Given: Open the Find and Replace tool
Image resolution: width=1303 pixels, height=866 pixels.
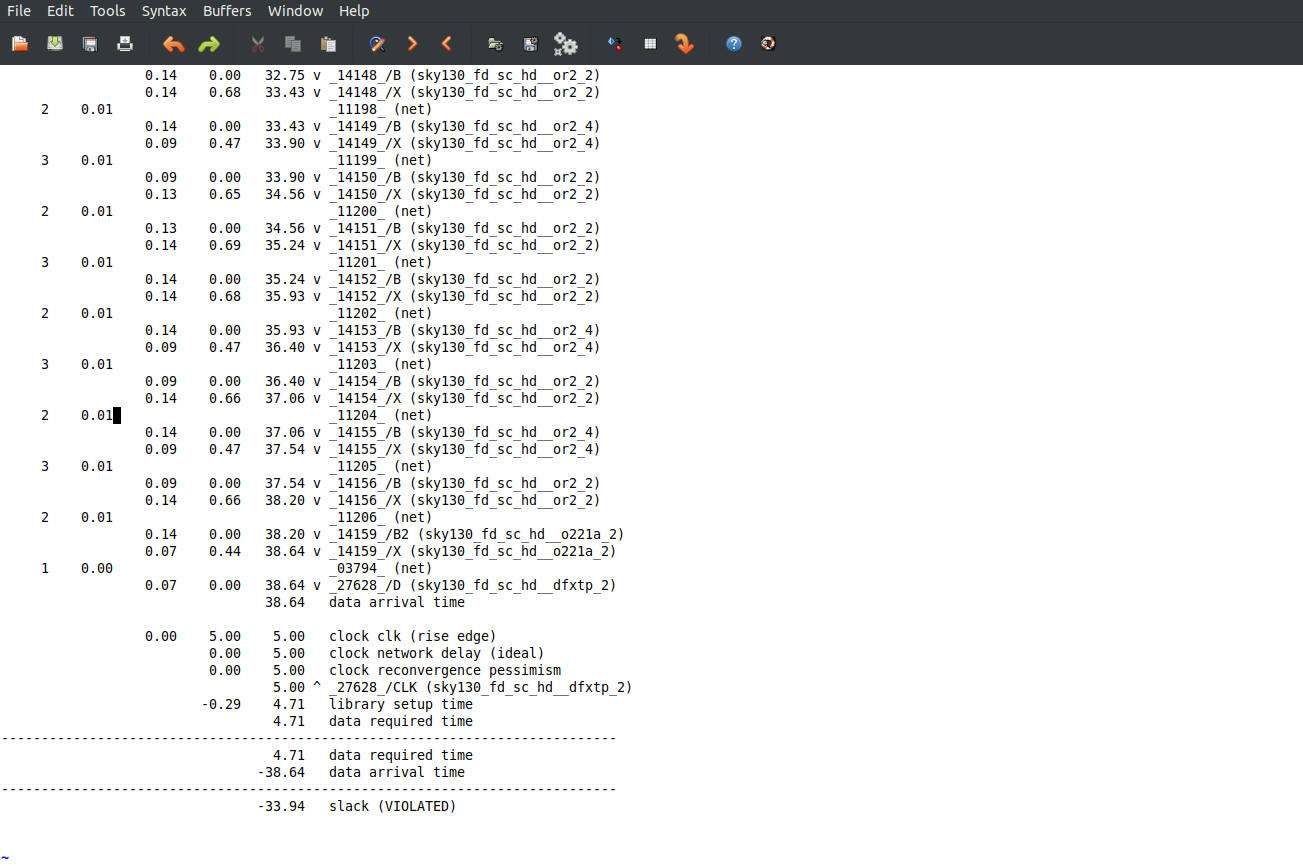Looking at the screenshot, I should tap(377, 44).
